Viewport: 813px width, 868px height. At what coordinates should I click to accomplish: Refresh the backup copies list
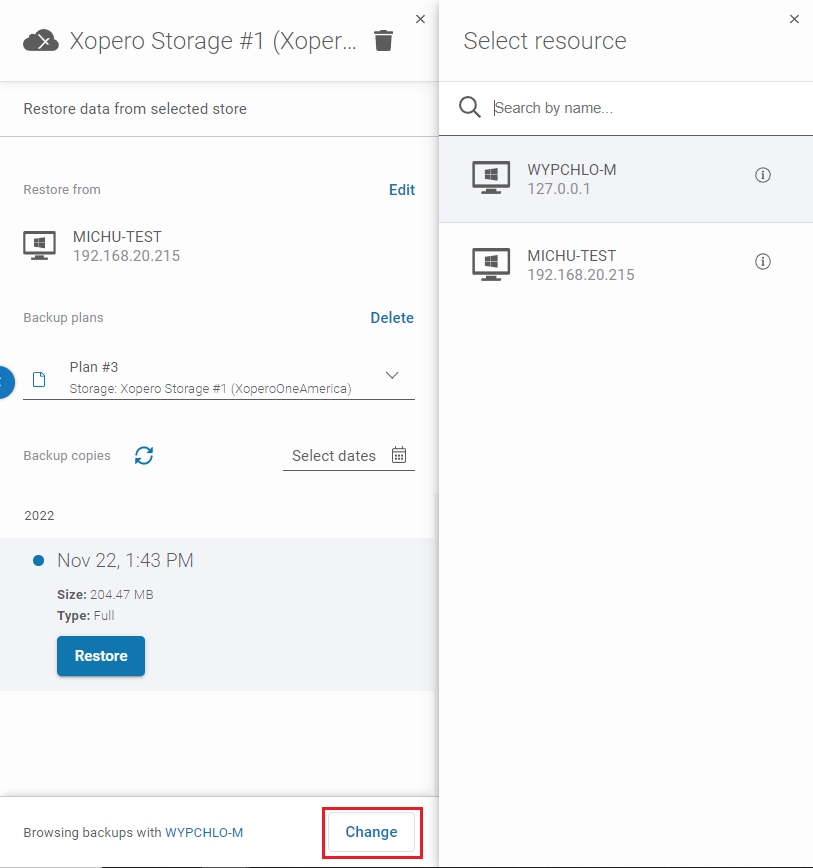click(x=144, y=456)
